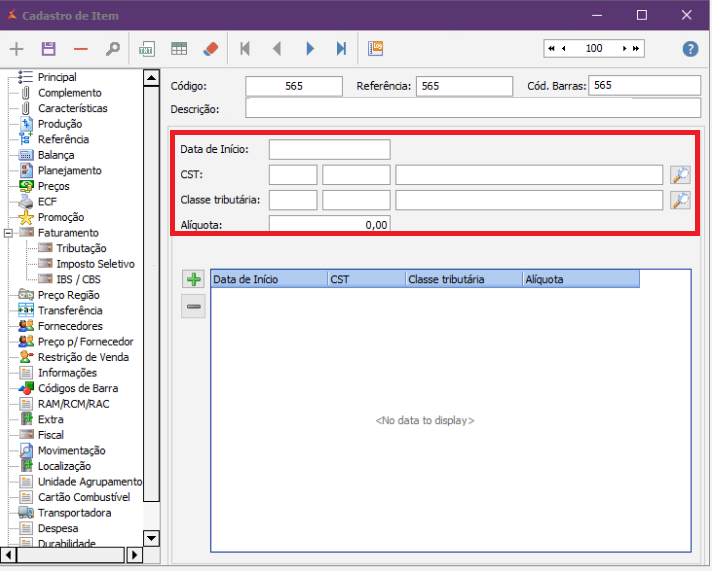The width and height of the screenshot is (712, 571).
Task: Open Produção section
Action: pos(60,124)
